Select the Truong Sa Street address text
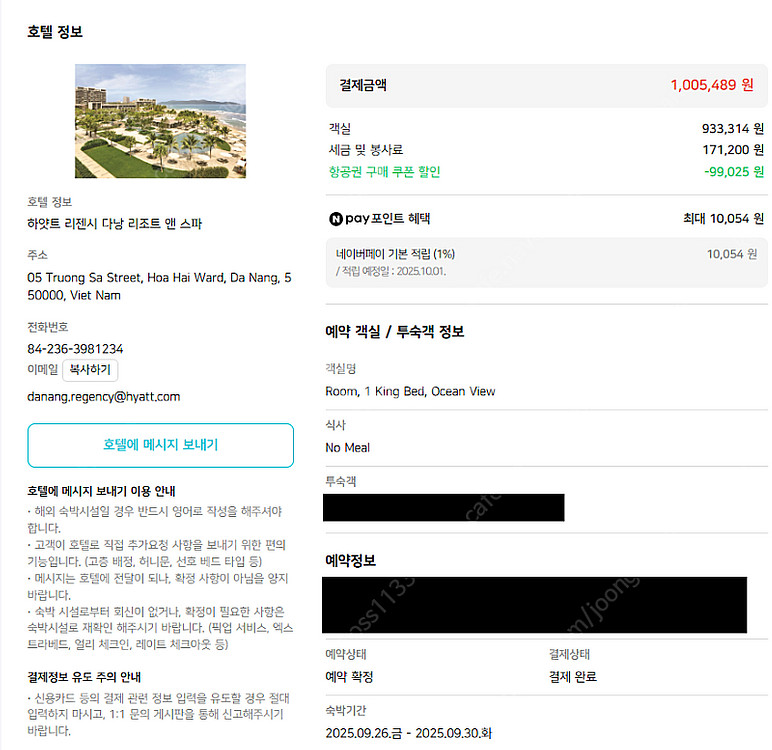The width and height of the screenshot is (772, 750). click(x=159, y=277)
